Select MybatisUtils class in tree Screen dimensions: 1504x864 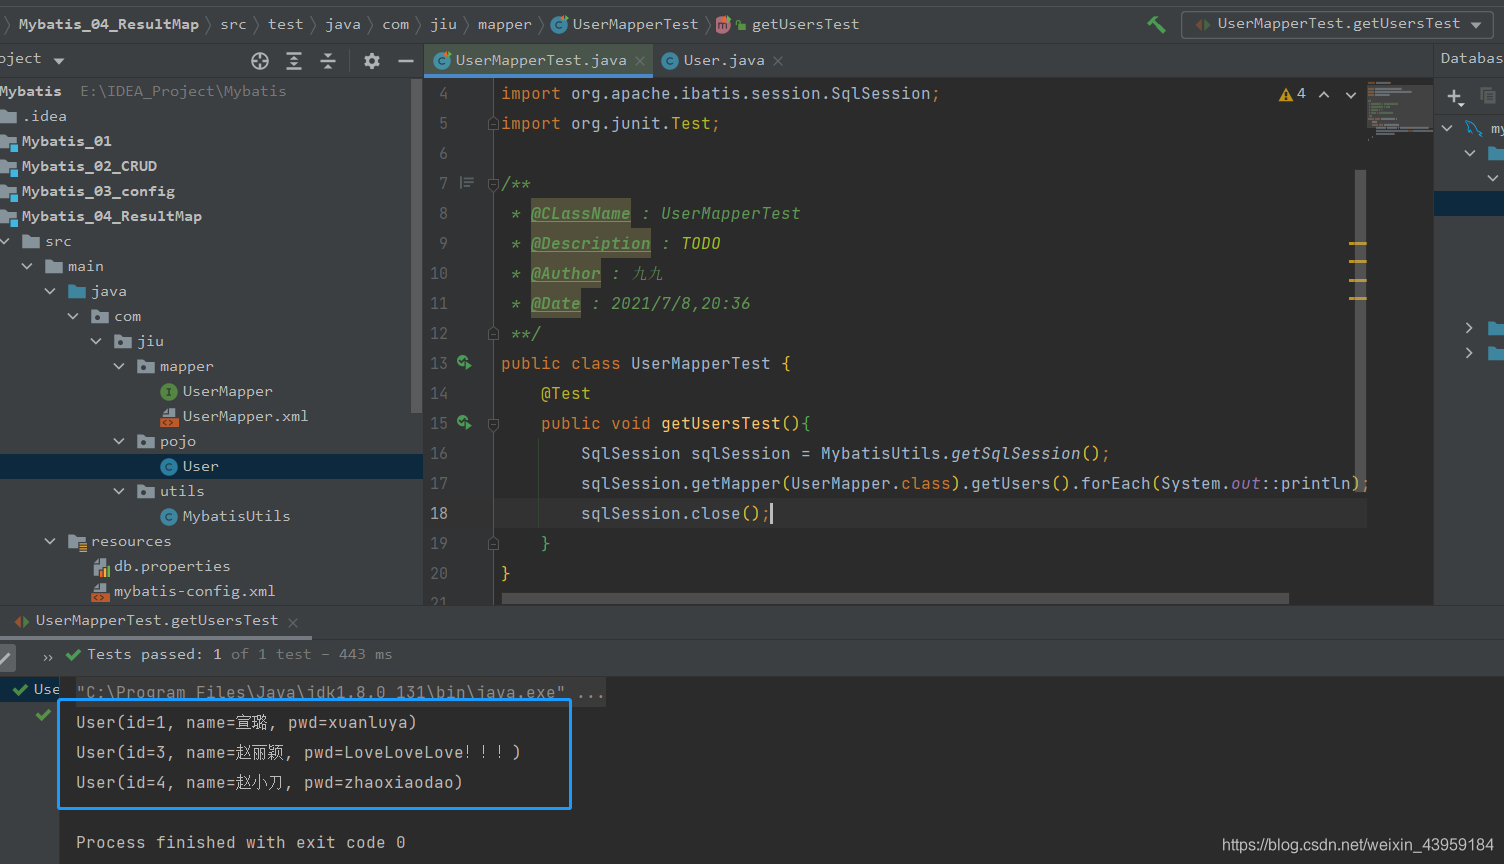226,516
